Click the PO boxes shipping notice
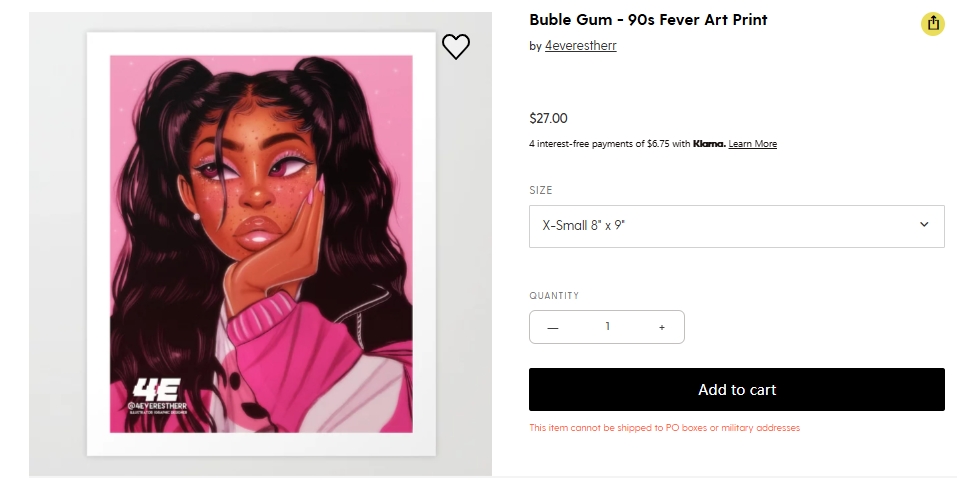The image size is (978, 483). tap(664, 428)
